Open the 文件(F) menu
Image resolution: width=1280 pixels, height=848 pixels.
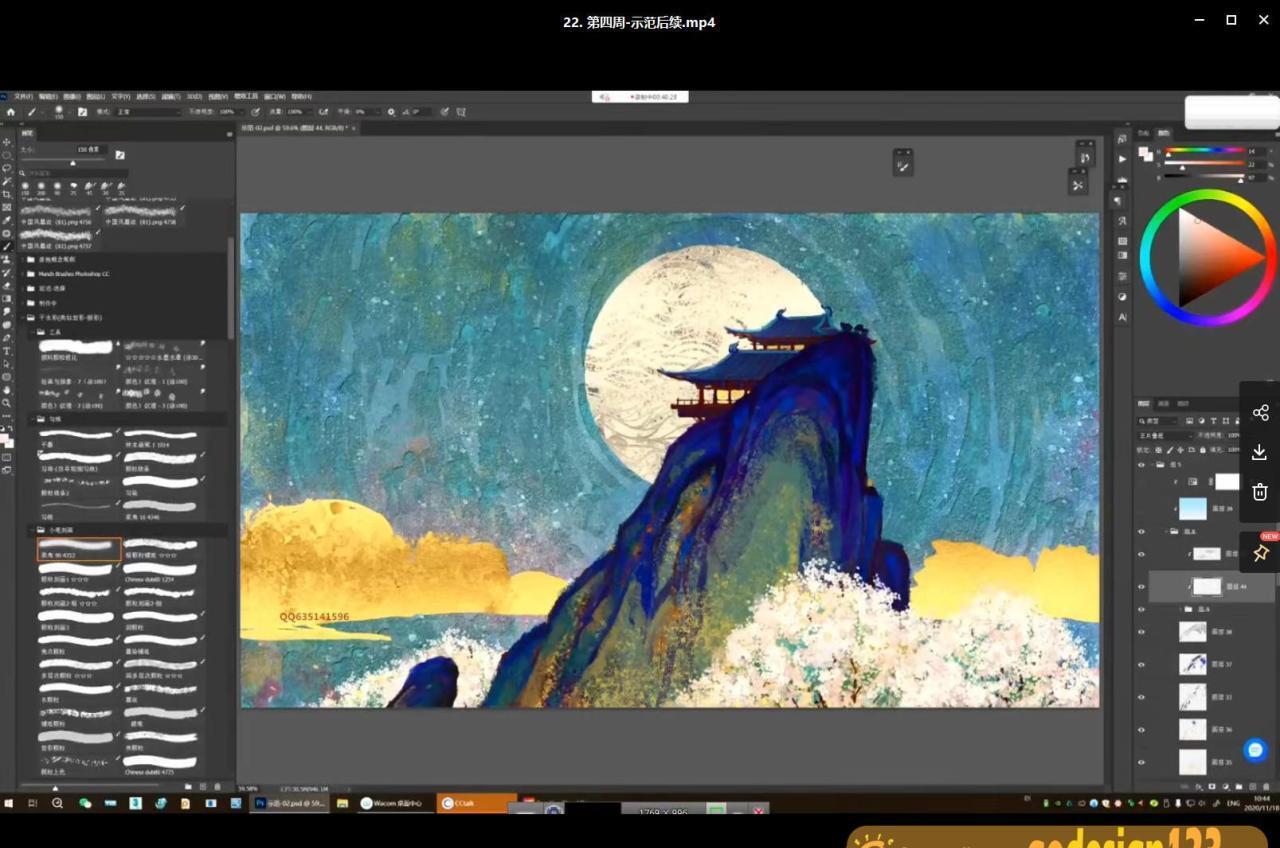click(23, 97)
